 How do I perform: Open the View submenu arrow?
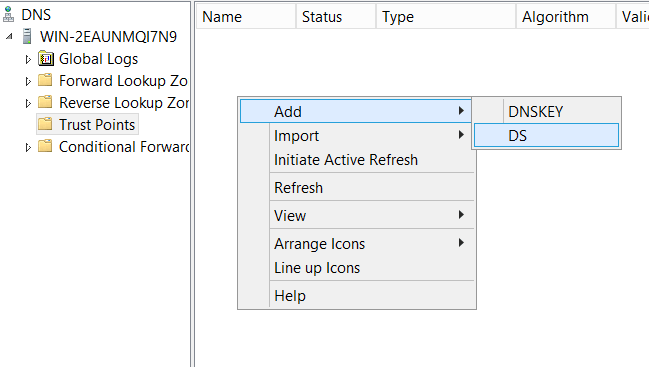pyautogui.click(x=461, y=214)
